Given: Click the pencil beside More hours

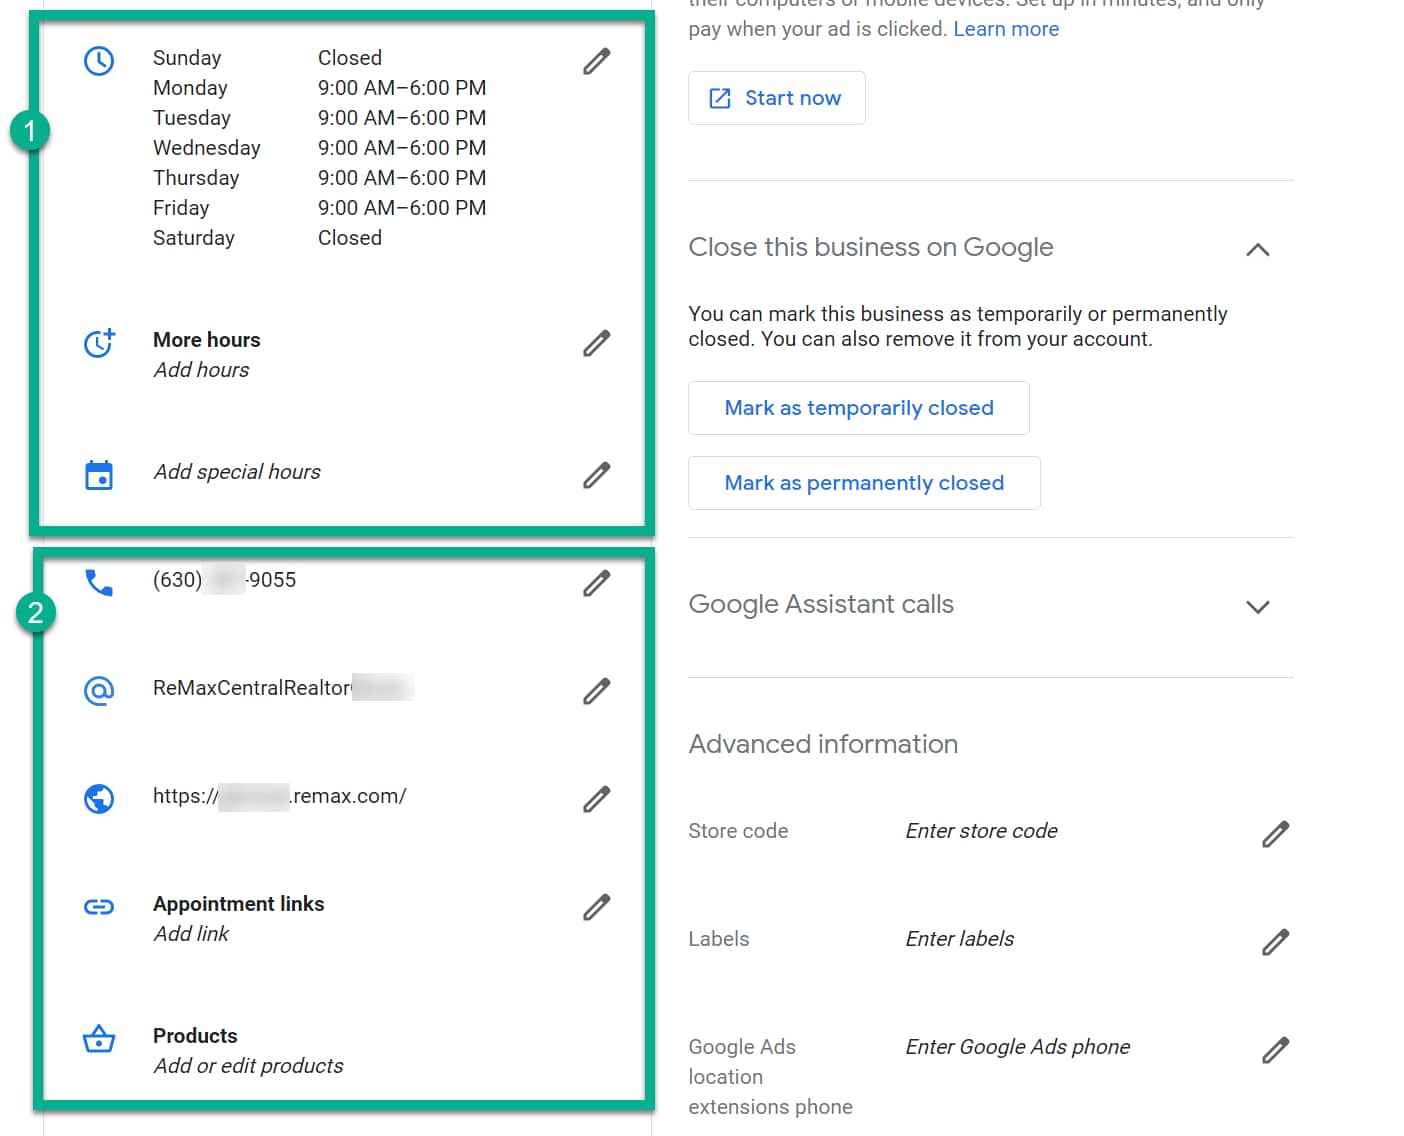Looking at the screenshot, I should 597,343.
